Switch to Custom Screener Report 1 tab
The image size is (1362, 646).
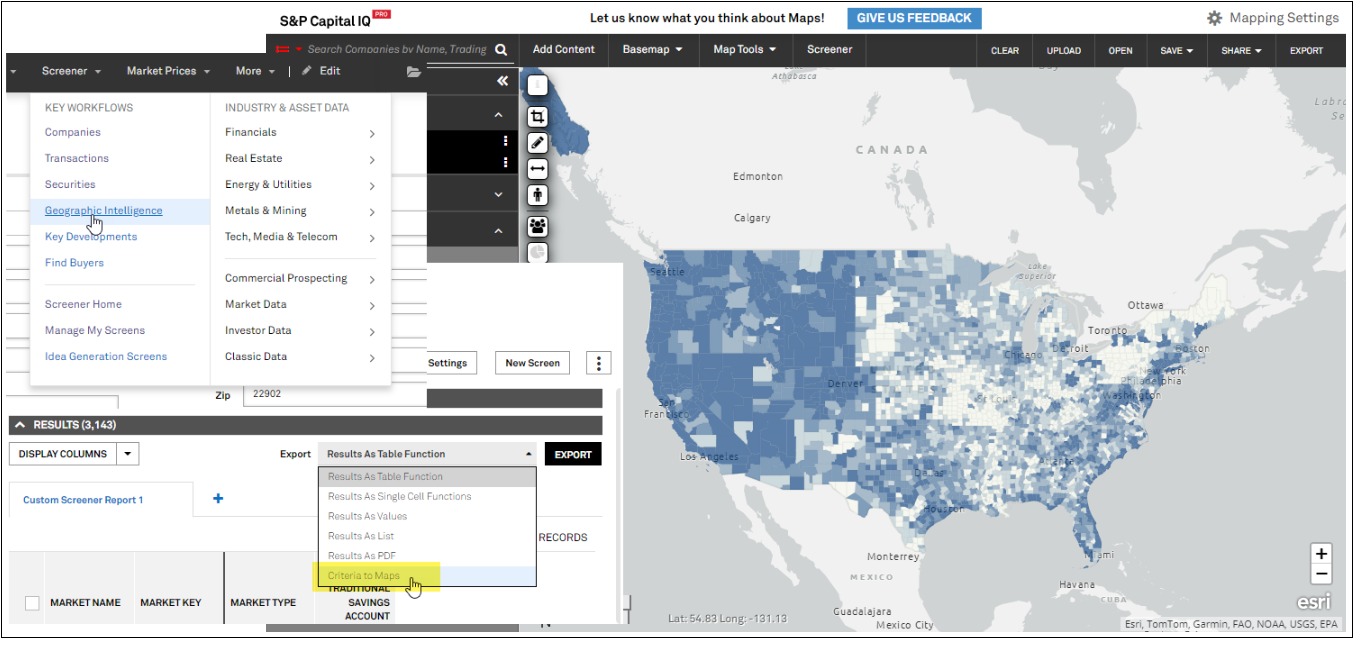coord(83,500)
